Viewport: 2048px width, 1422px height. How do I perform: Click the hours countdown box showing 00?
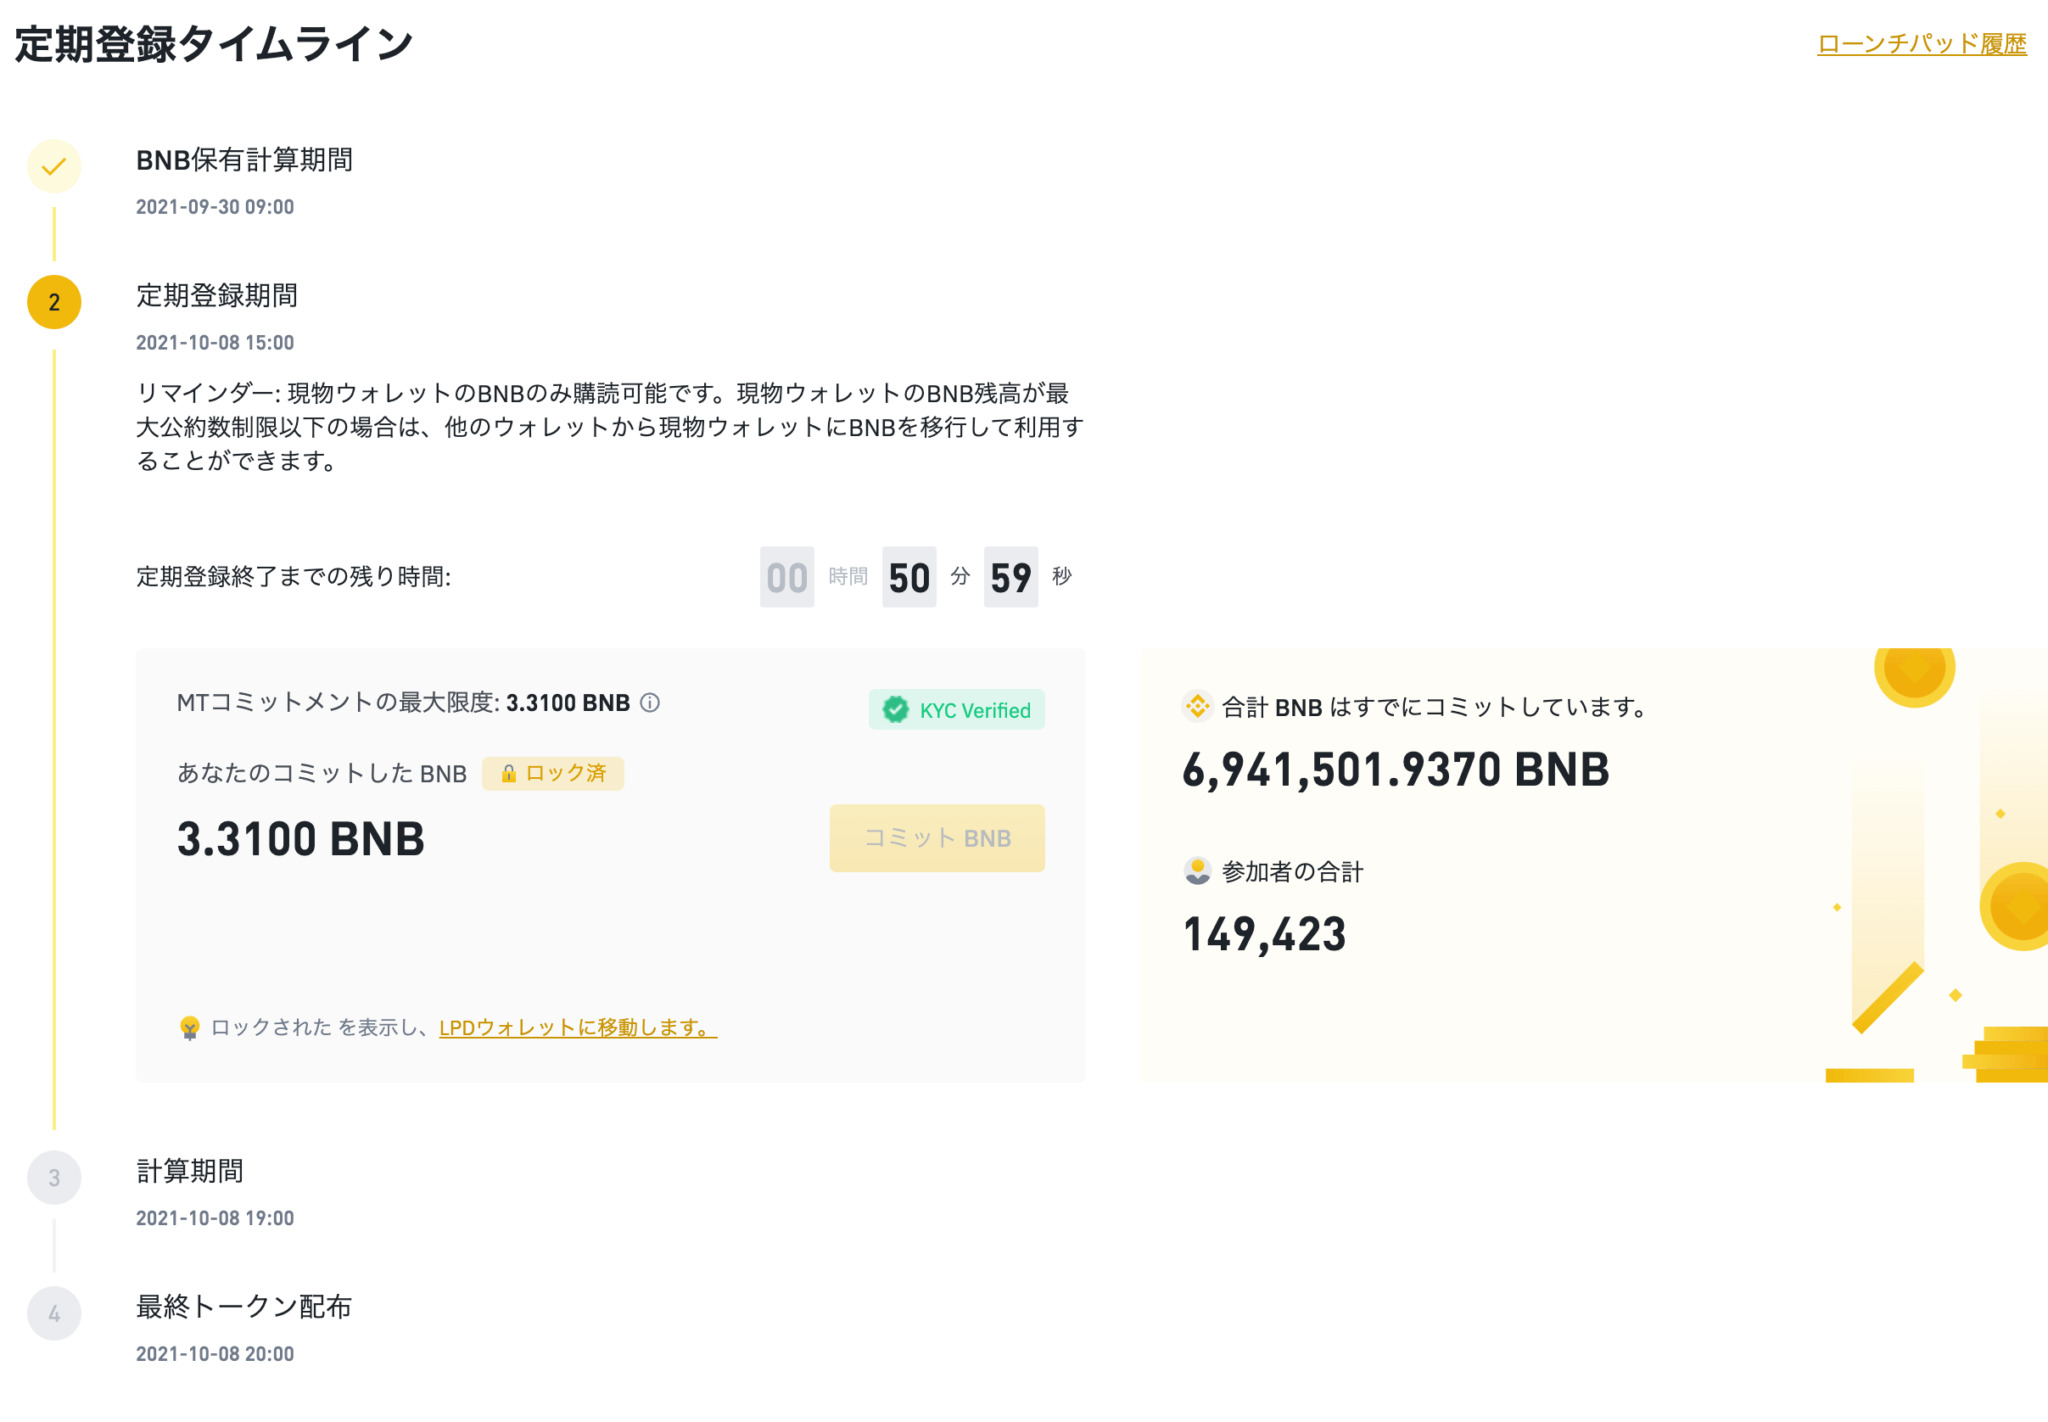[787, 577]
